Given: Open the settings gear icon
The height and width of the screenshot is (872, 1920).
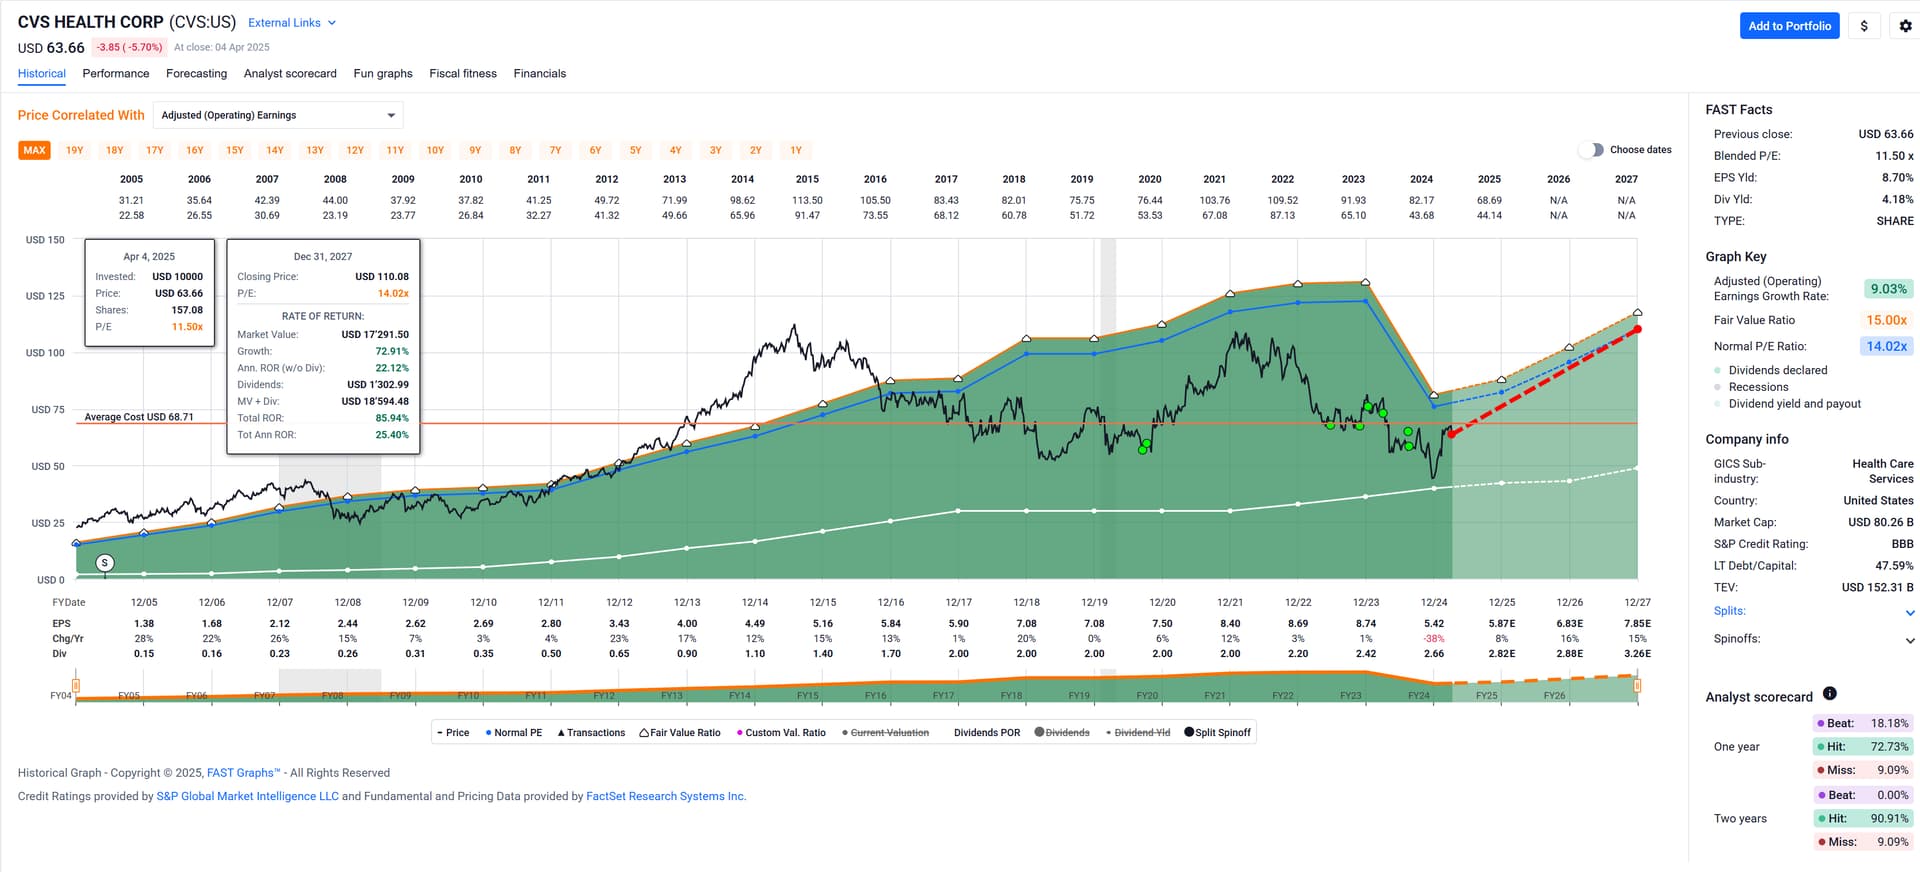Looking at the screenshot, I should pyautogui.click(x=1905, y=26).
